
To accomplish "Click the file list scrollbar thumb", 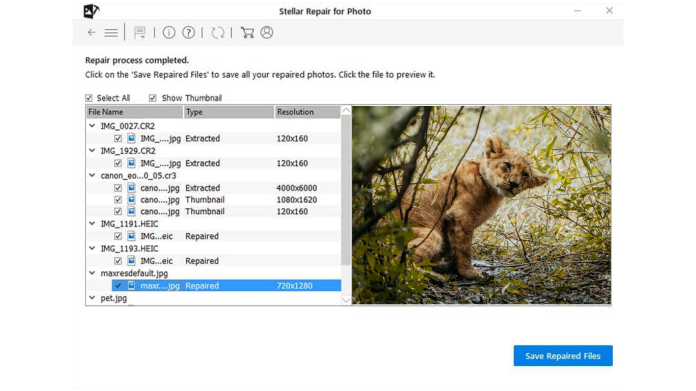I will point(346,191).
